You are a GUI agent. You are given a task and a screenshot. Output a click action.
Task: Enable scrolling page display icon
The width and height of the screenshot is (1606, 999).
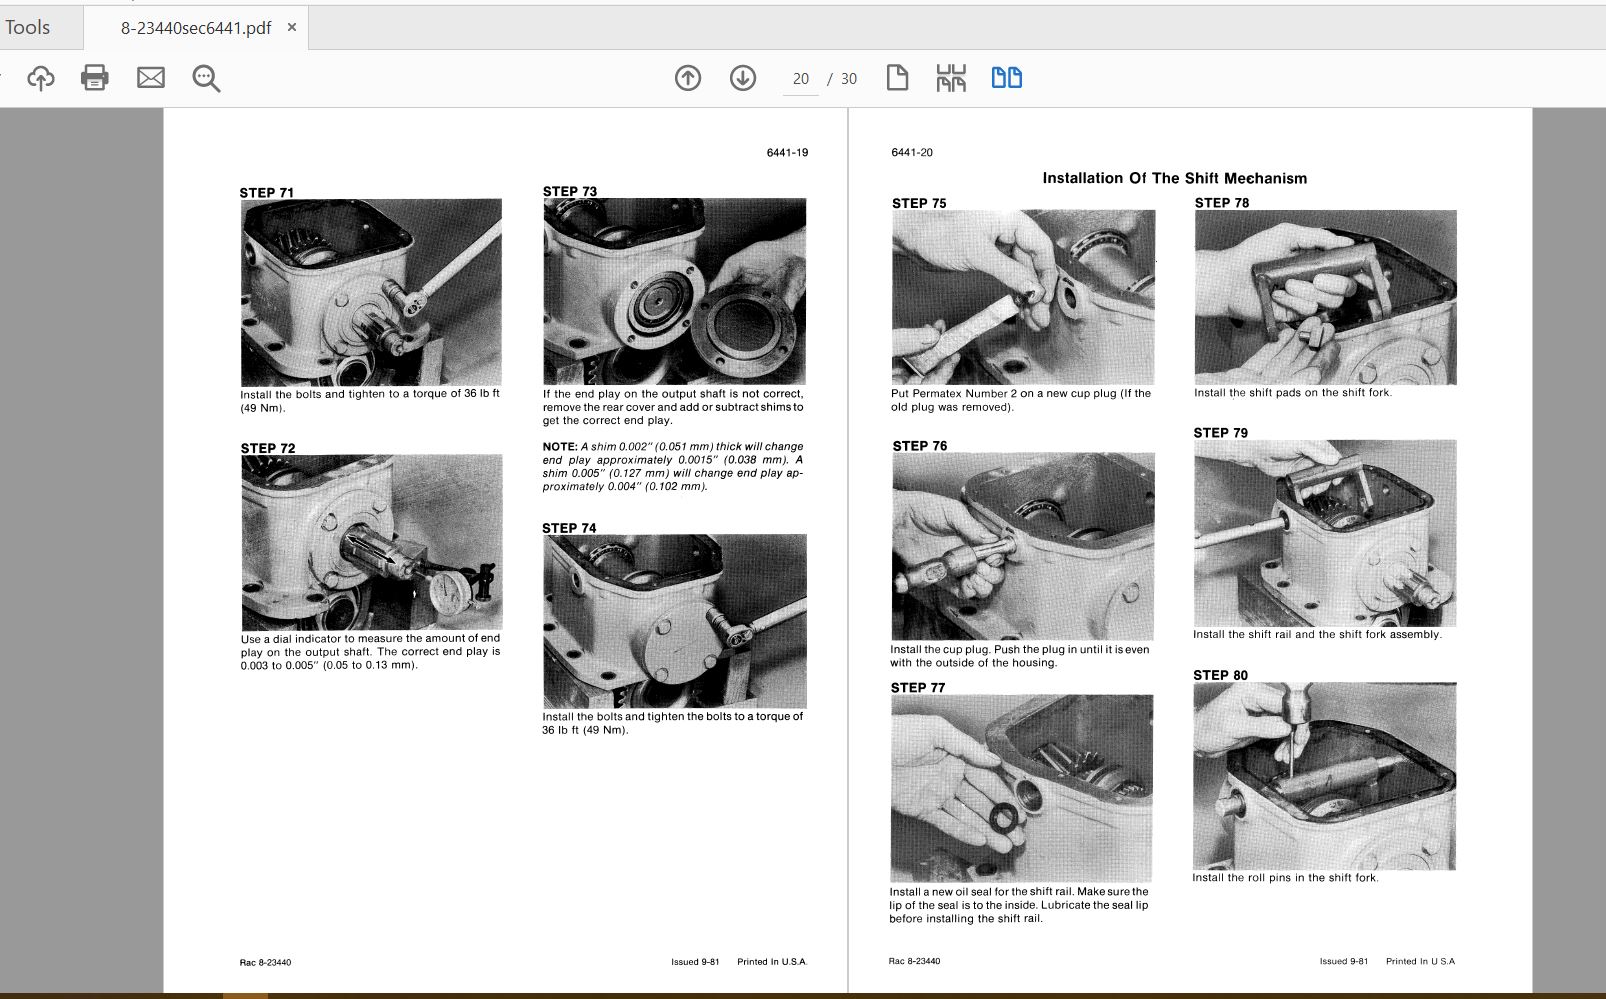(x=951, y=78)
